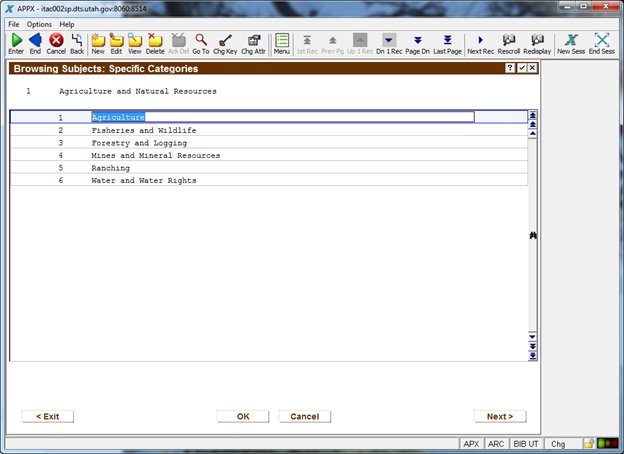Click the Rescroll toolbar icon

pos(509,40)
